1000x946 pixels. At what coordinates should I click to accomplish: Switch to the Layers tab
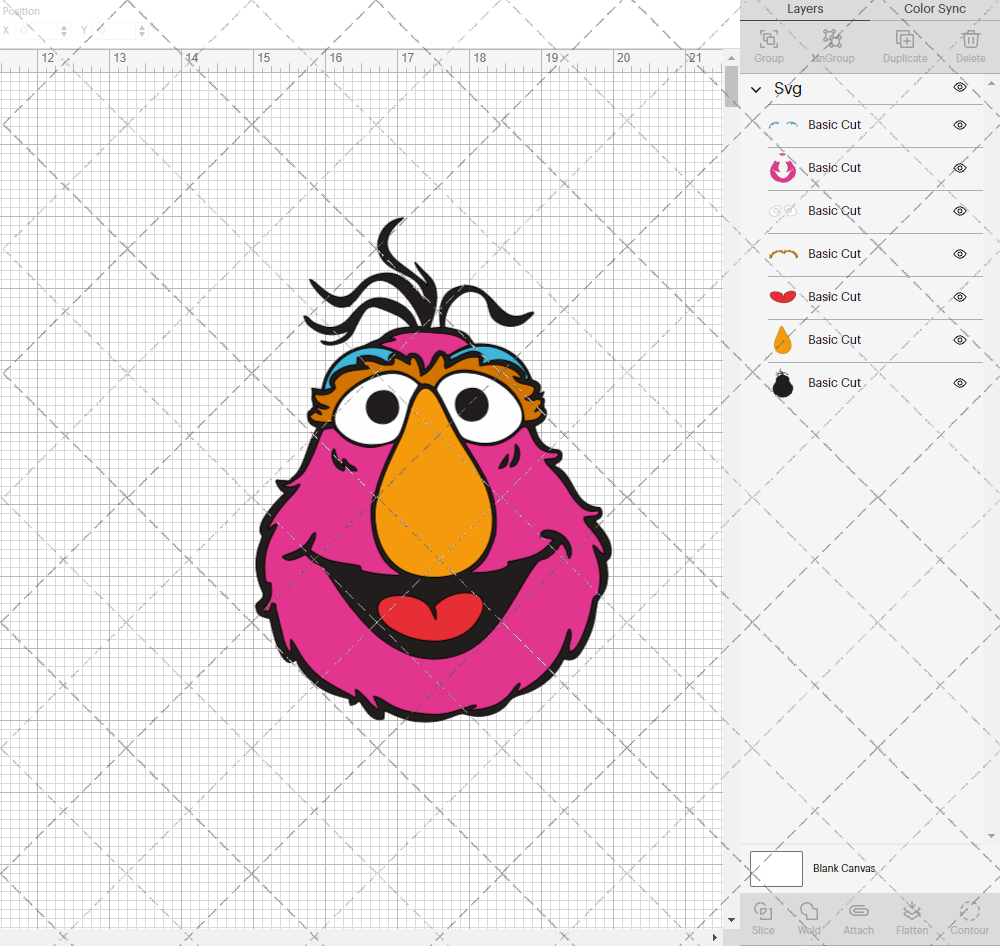pos(805,9)
